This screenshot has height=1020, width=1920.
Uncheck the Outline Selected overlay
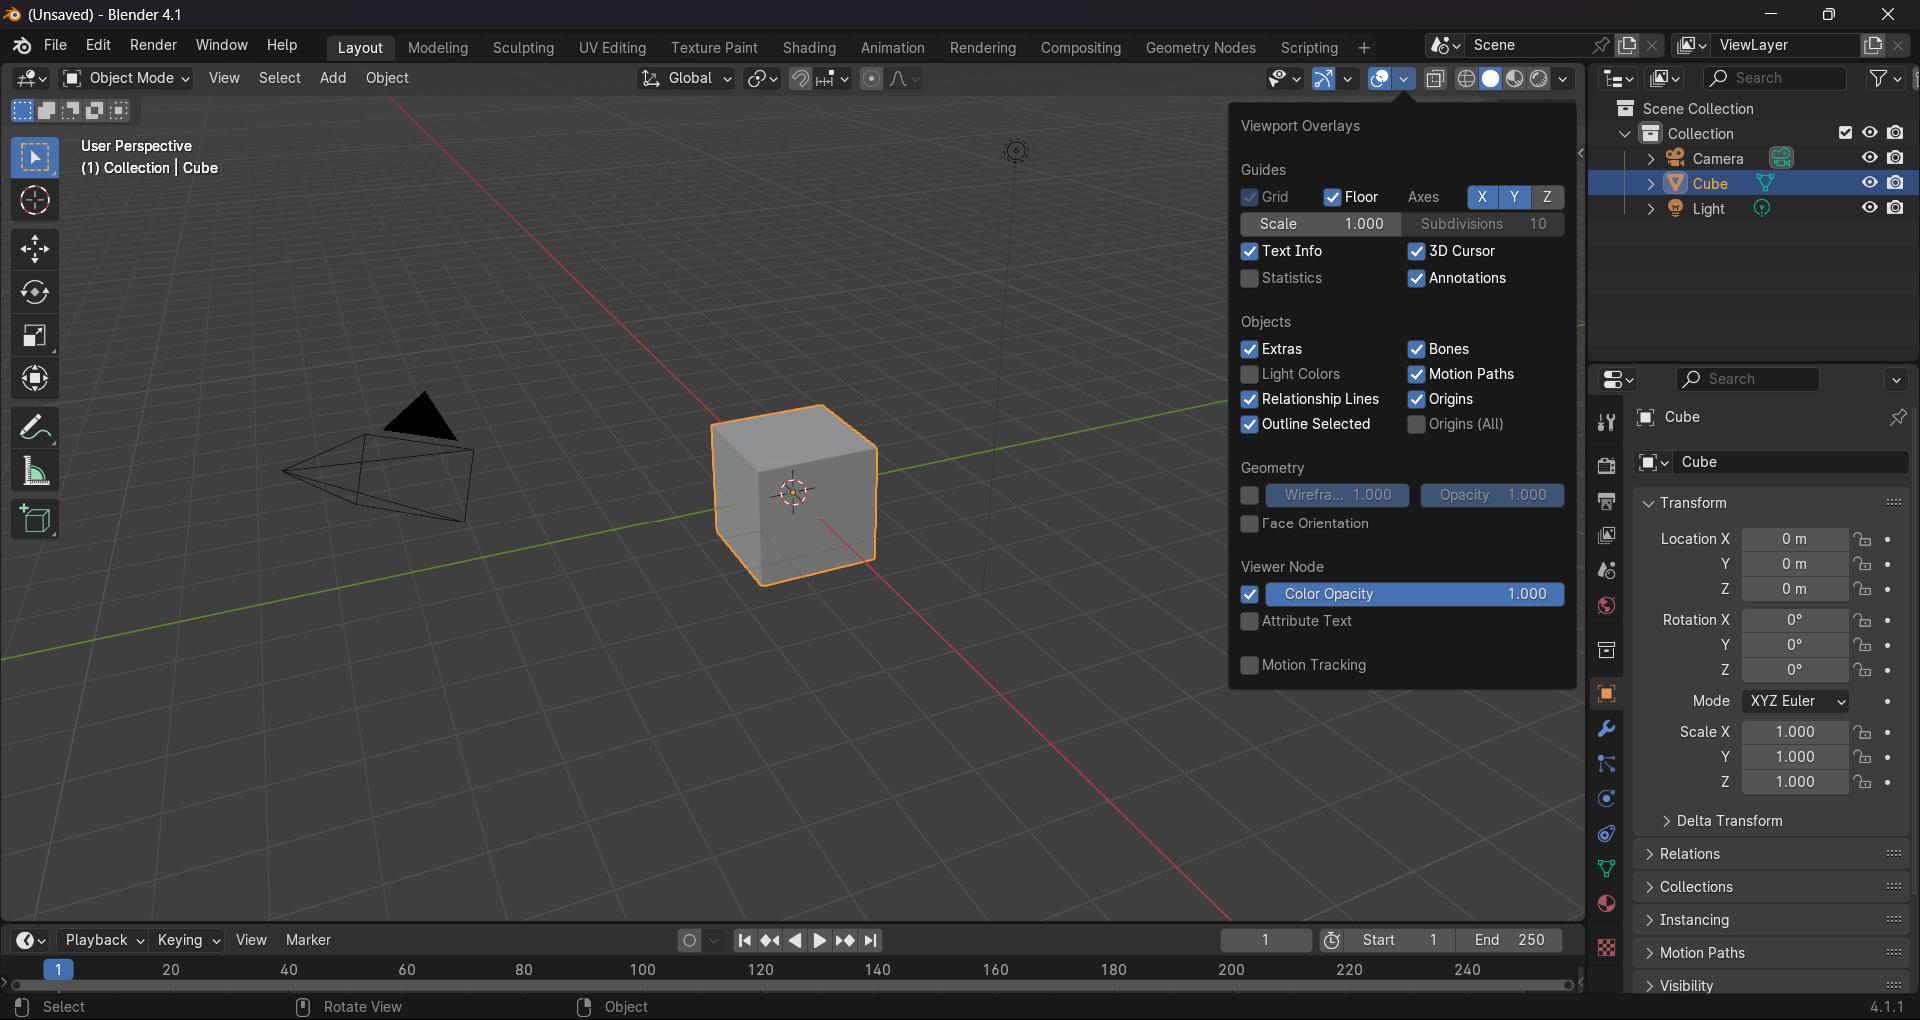click(x=1249, y=424)
